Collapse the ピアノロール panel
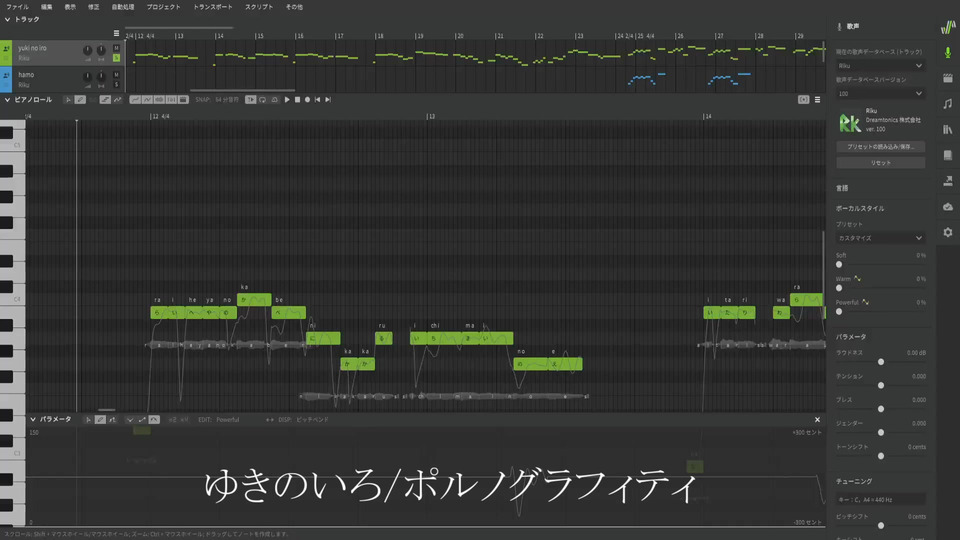The width and height of the screenshot is (960, 540). coord(7,100)
